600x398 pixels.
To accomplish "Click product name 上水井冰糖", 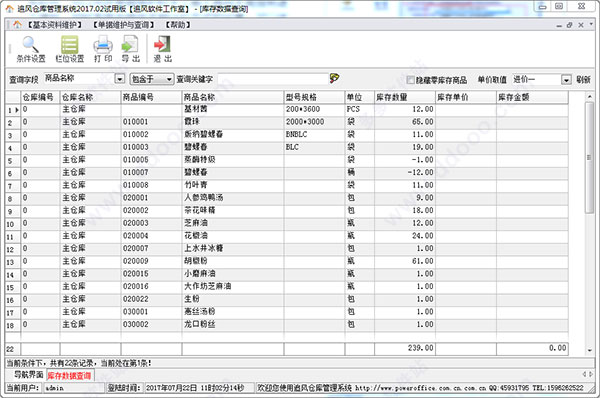I will click(204, 248).
